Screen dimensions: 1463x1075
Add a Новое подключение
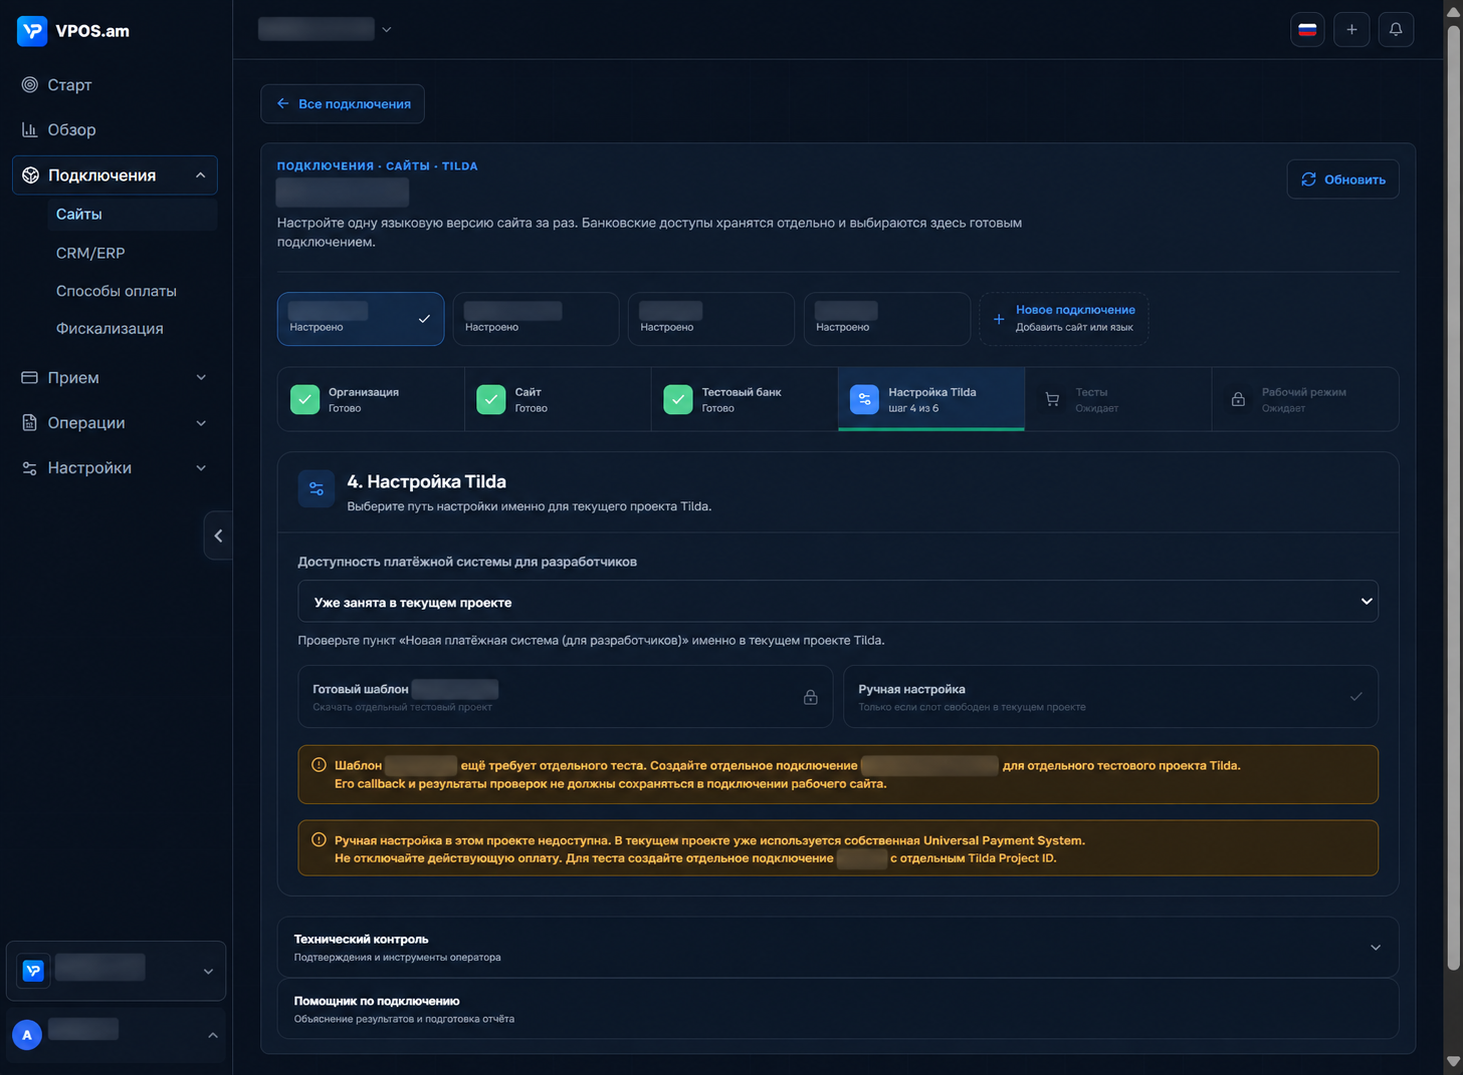click(x=1064, y=319)
